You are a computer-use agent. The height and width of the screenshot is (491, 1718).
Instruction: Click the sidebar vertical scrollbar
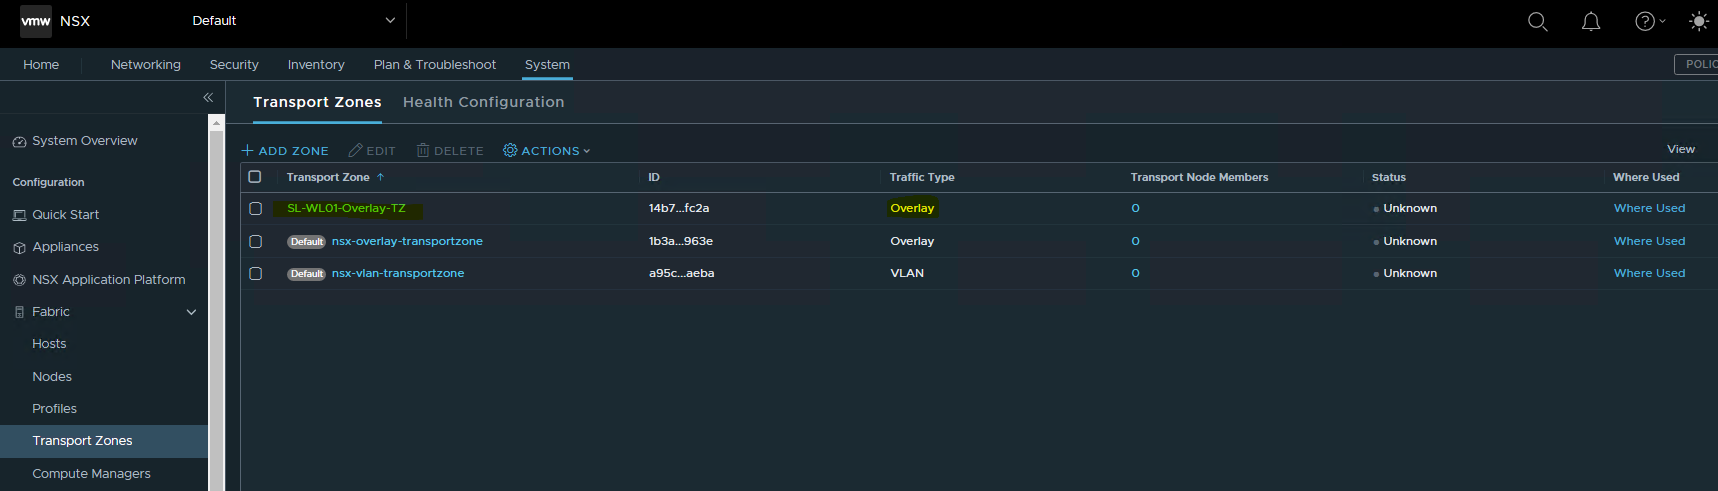click(x=216, y=310)
